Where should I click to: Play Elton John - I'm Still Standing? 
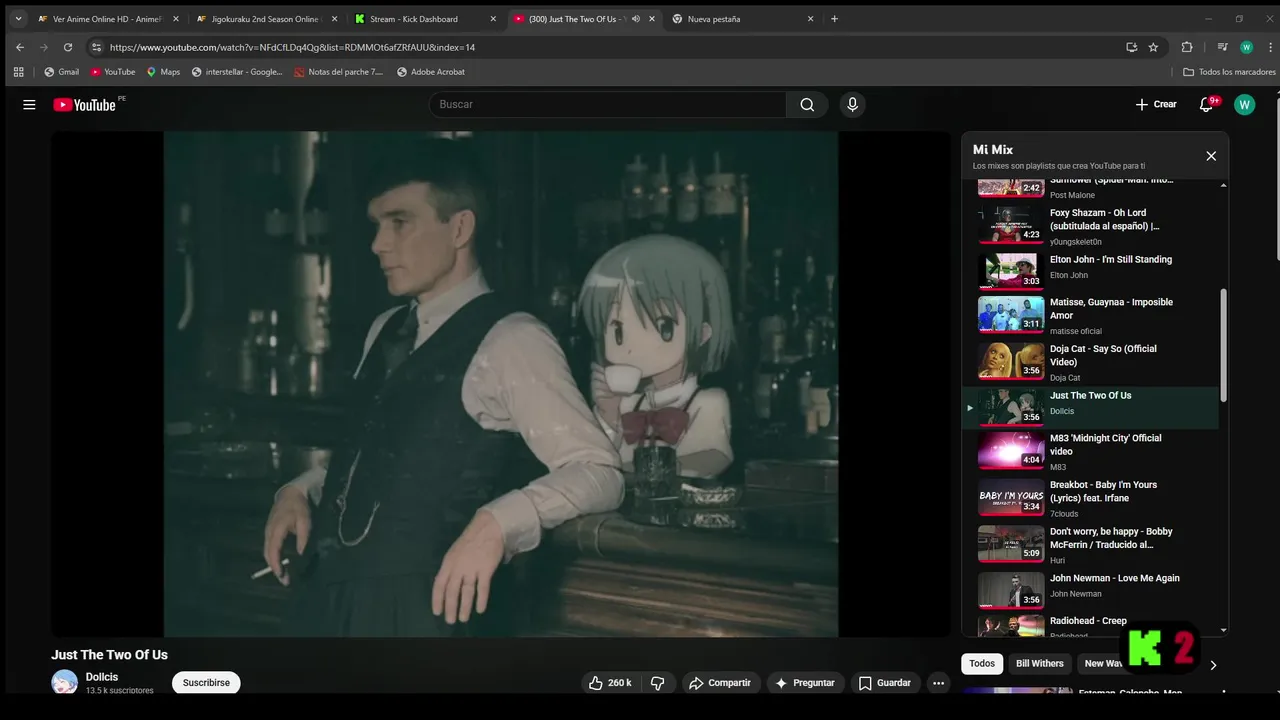1090,270
